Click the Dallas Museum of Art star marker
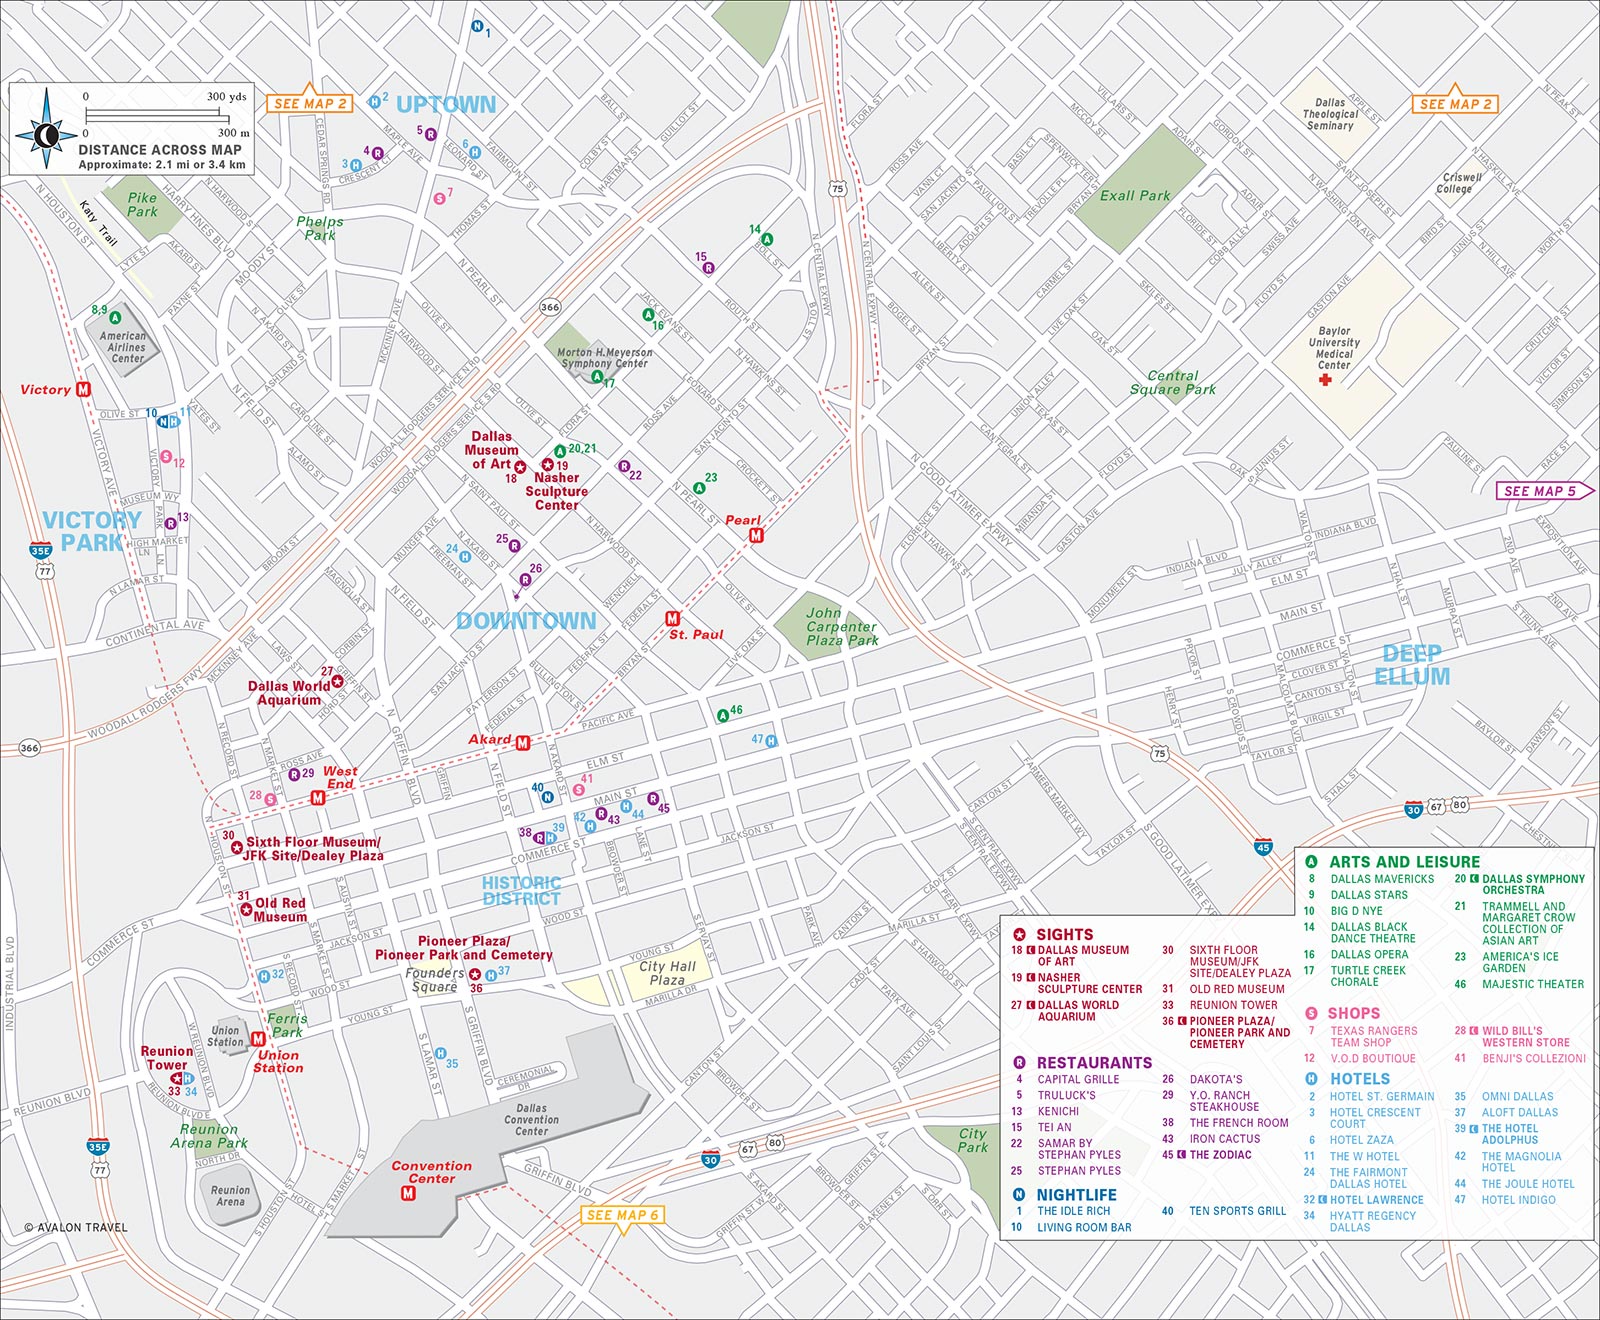Image resolution: width=1600 pixels, height=1320 pixels. tap(520, 466)
